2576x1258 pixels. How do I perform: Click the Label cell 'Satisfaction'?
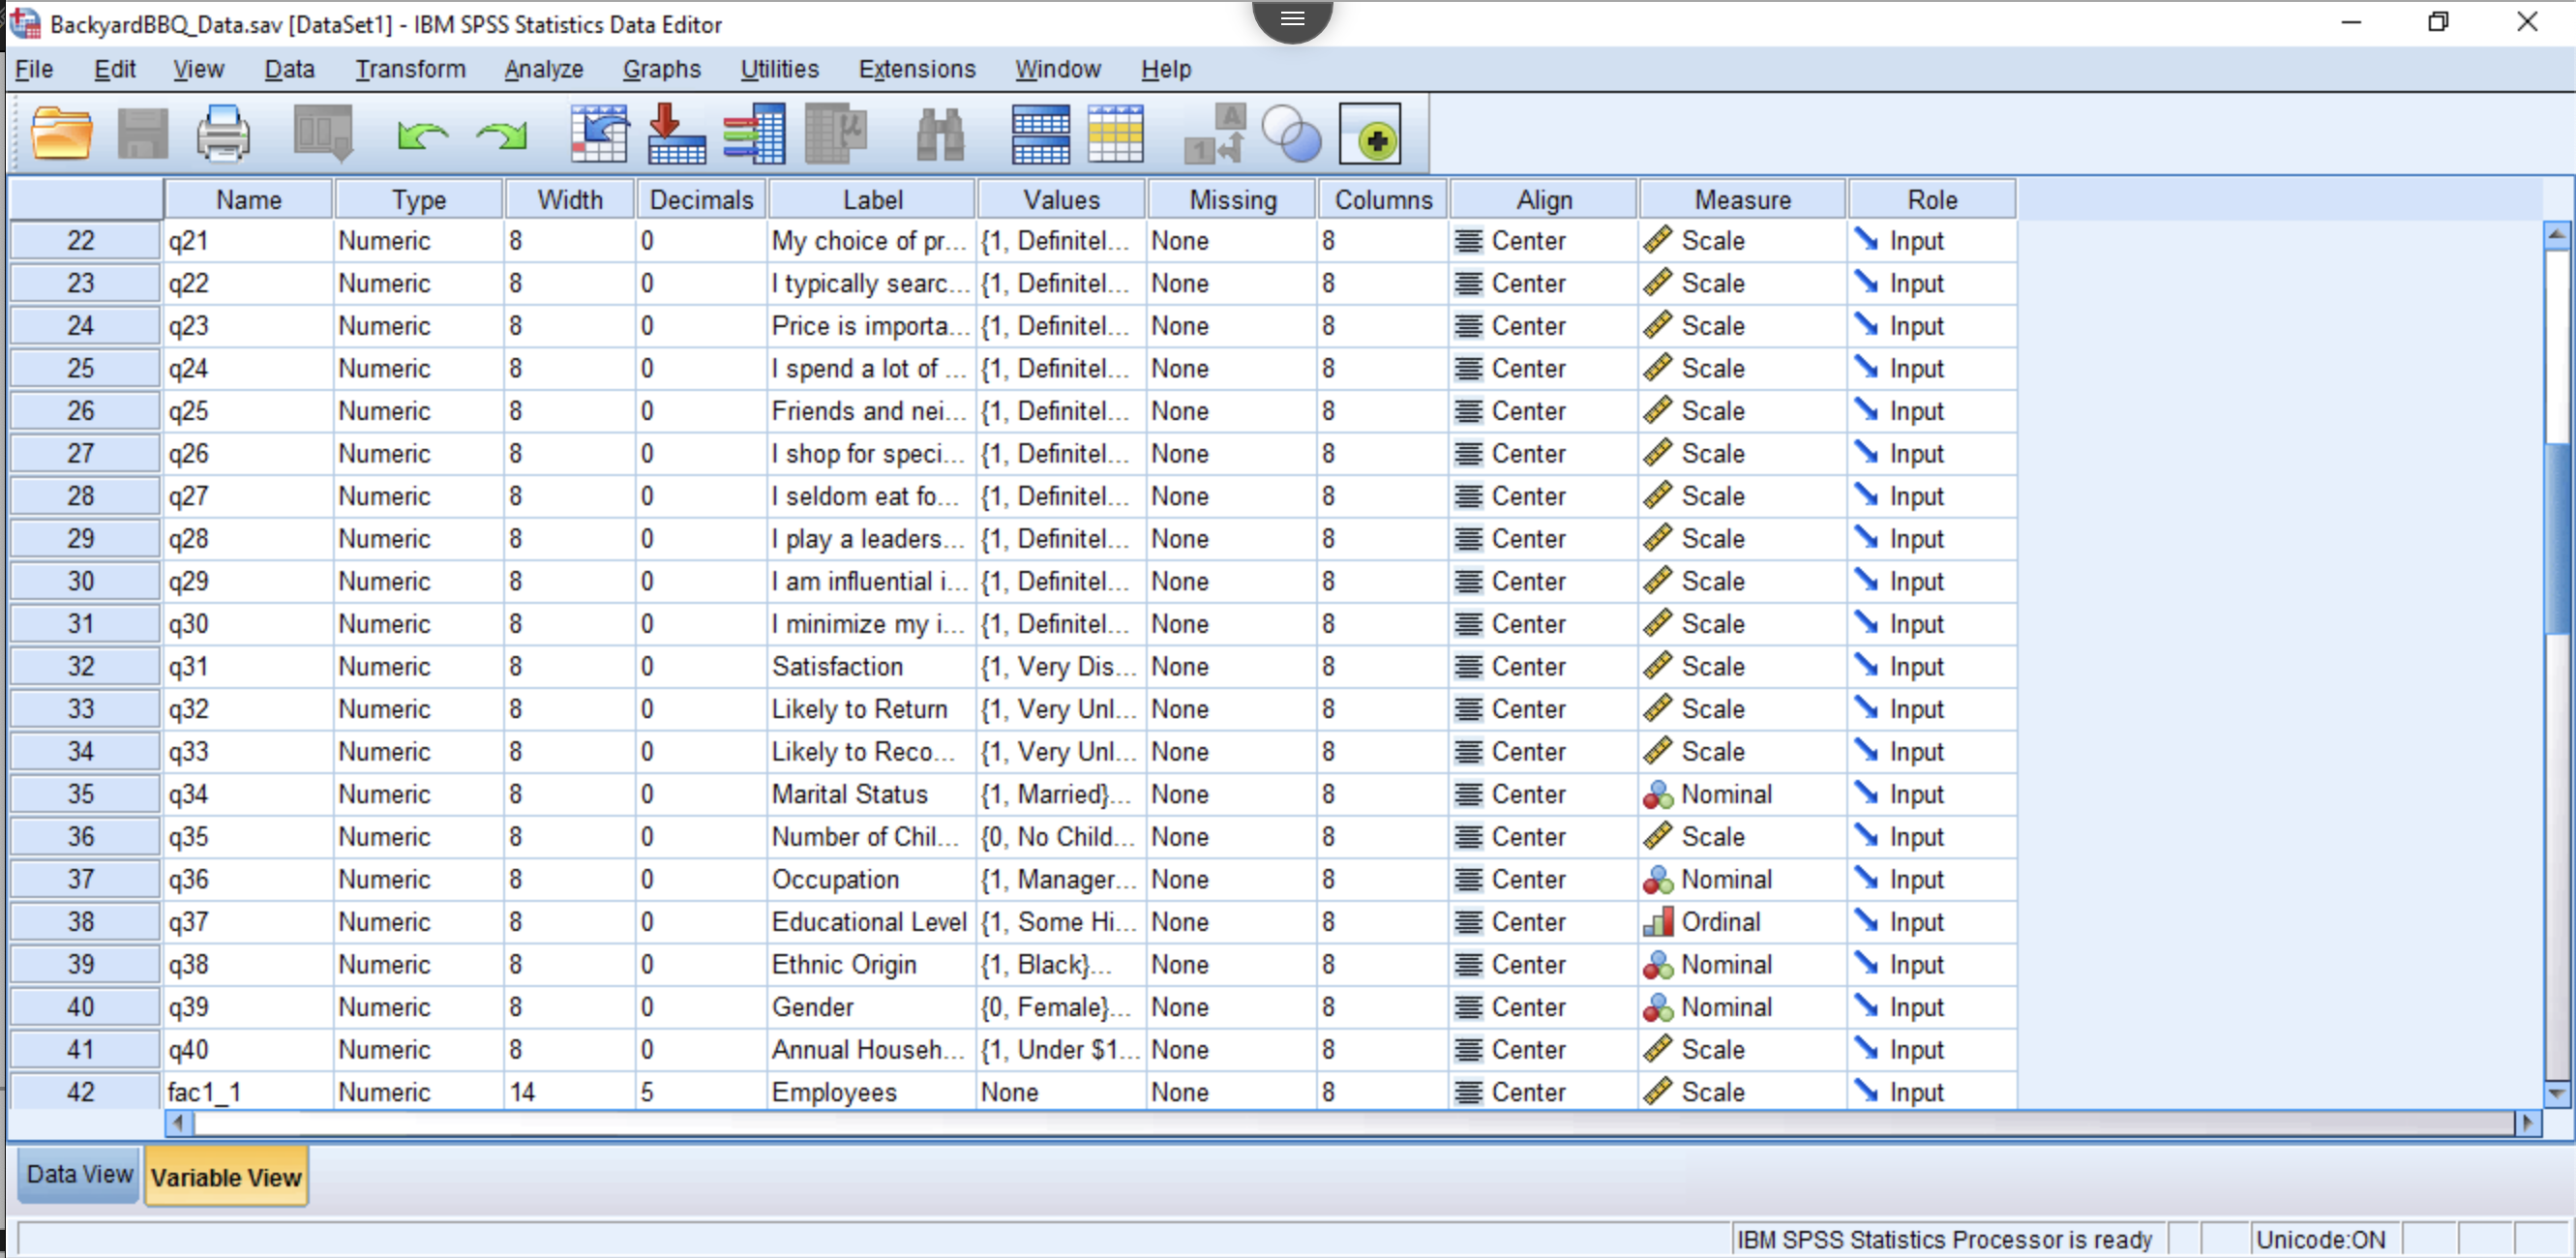tap(872, 666)
